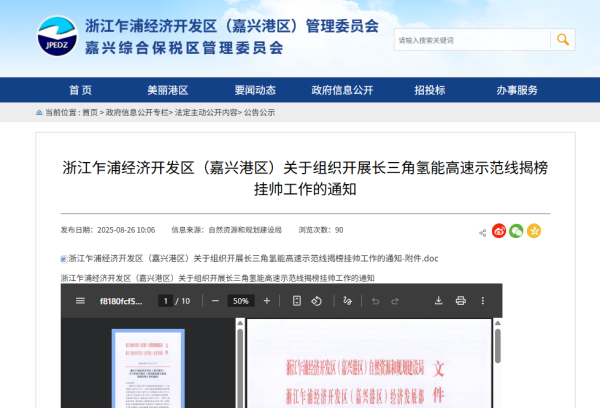The height and width of the screenshot is (408, 600).
Task: Share the article to Weibo
Action: [x=499, y=231]
